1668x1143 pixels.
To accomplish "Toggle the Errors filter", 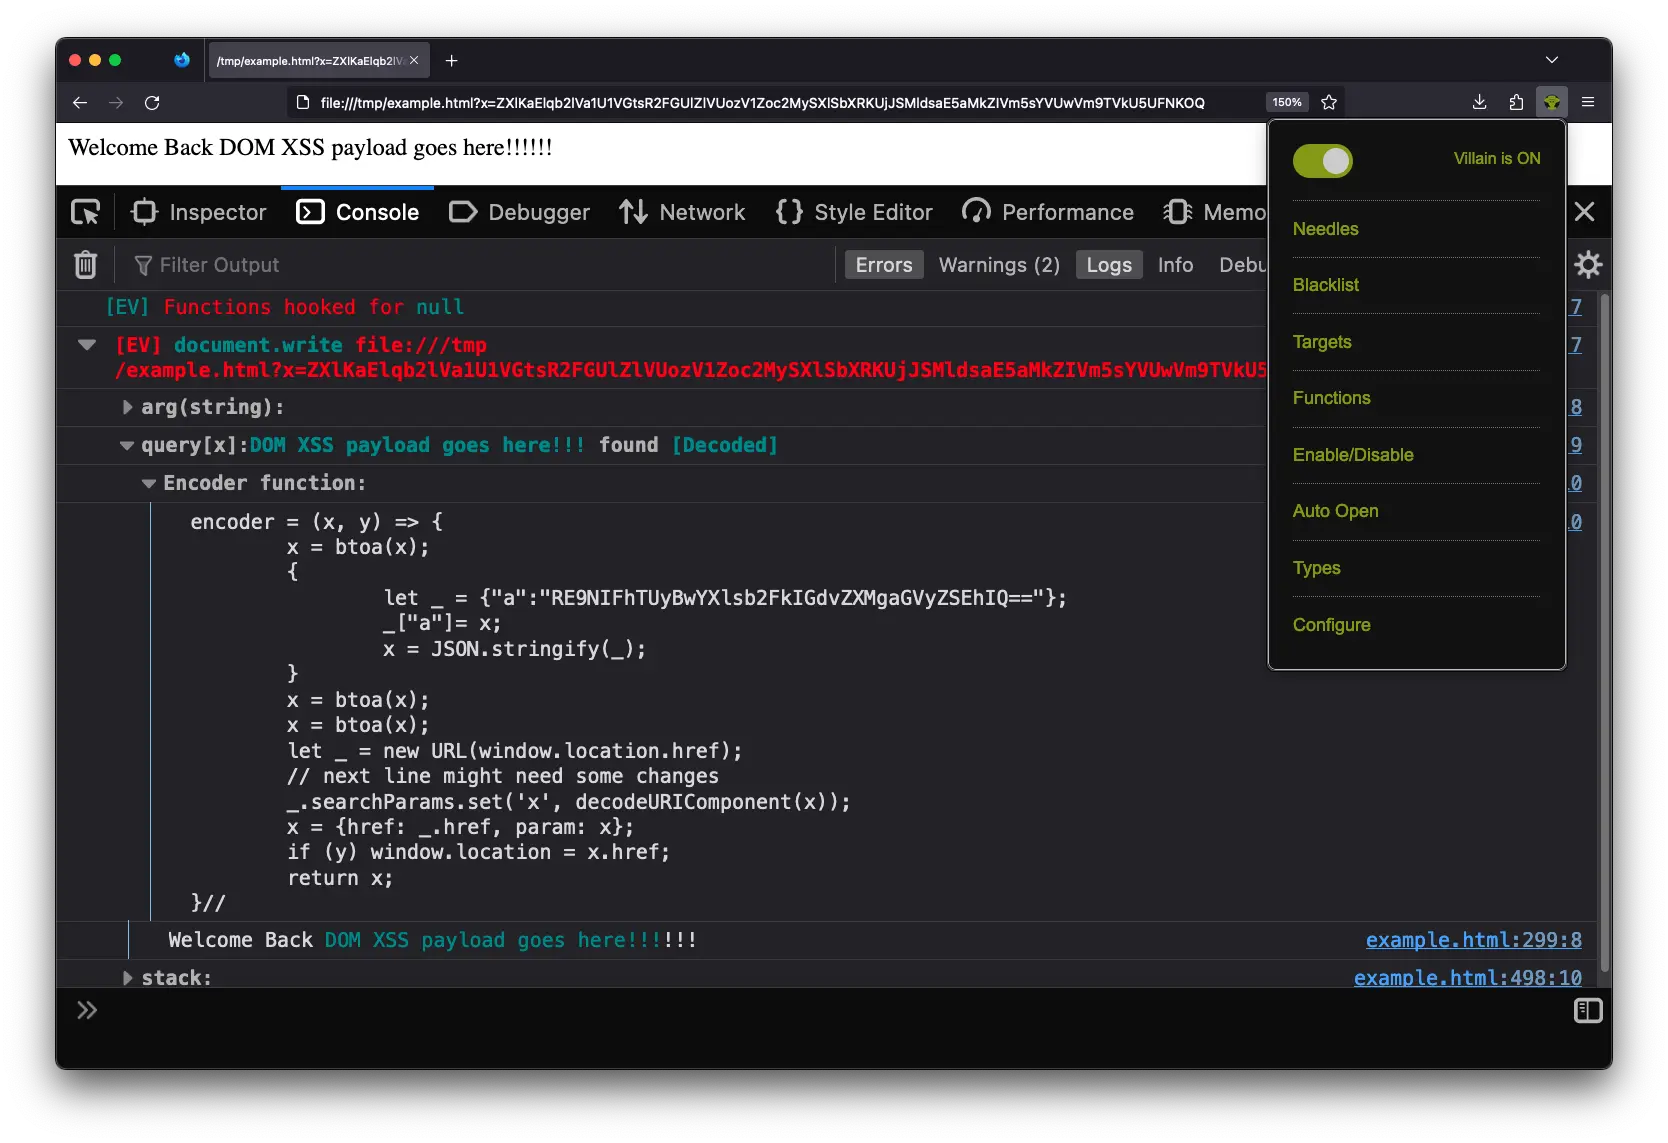I will click(x=883, y=265).
